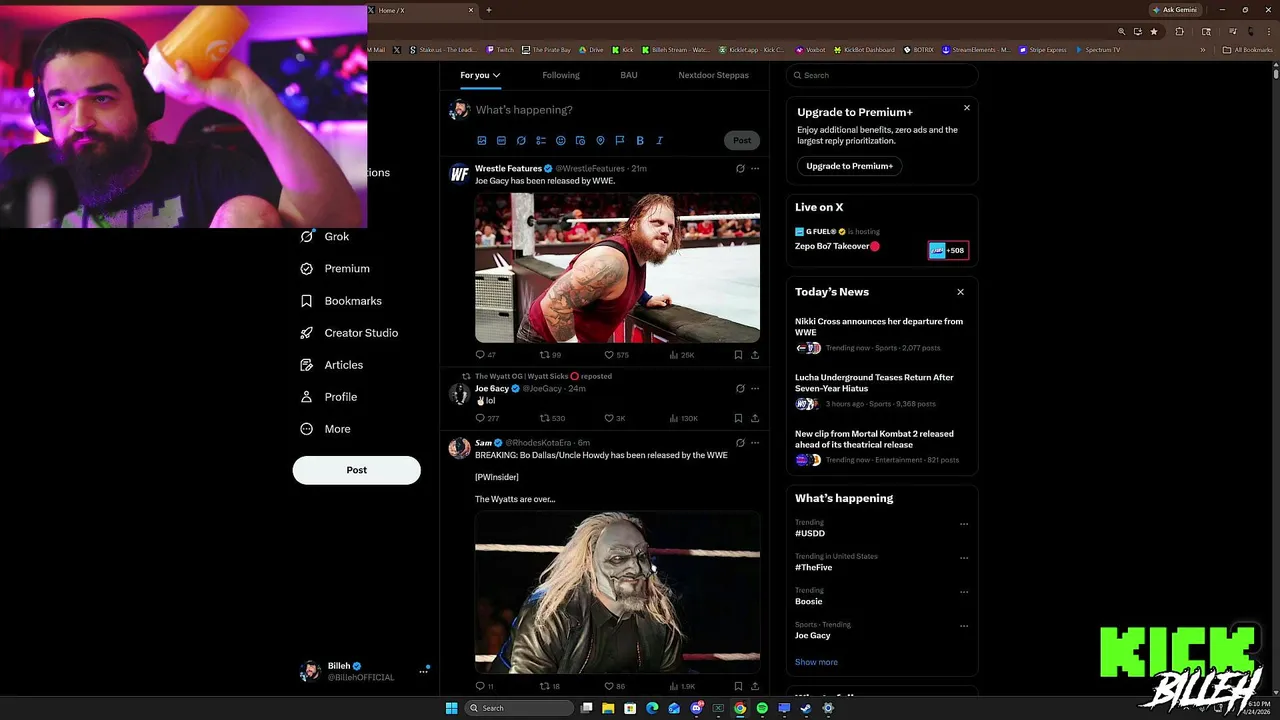This screenshot has height=720, width=1280.
Task: Click the large white Post button in sidebar
Action: click(x=356, y=470)
